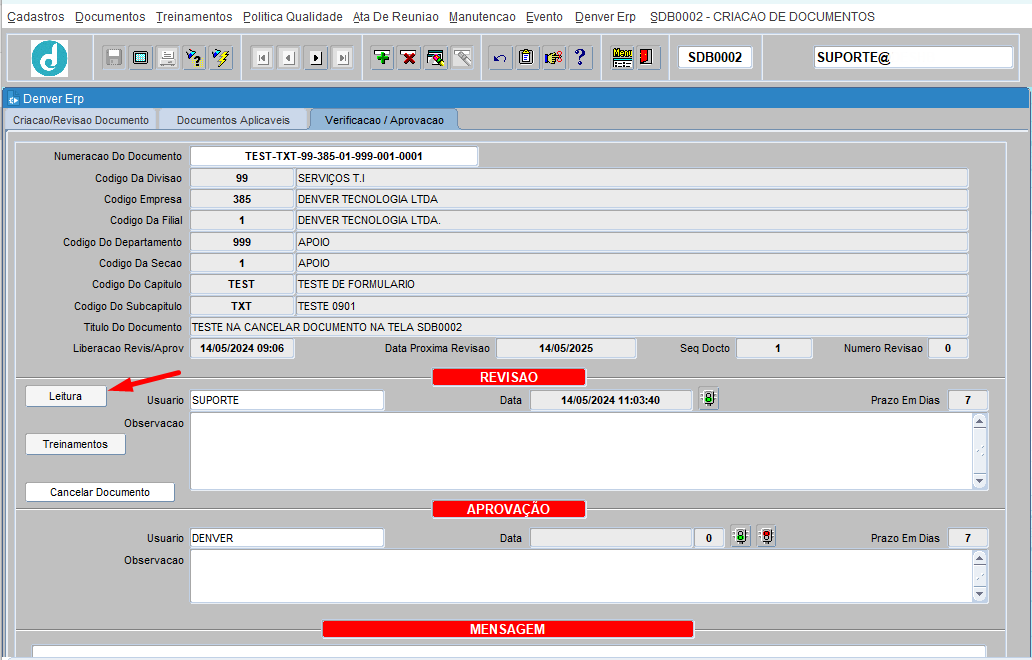Click the Codigo Do Capitulo value TEST
This screenshot has width=1032, height=660.
(x=242, y=284)
